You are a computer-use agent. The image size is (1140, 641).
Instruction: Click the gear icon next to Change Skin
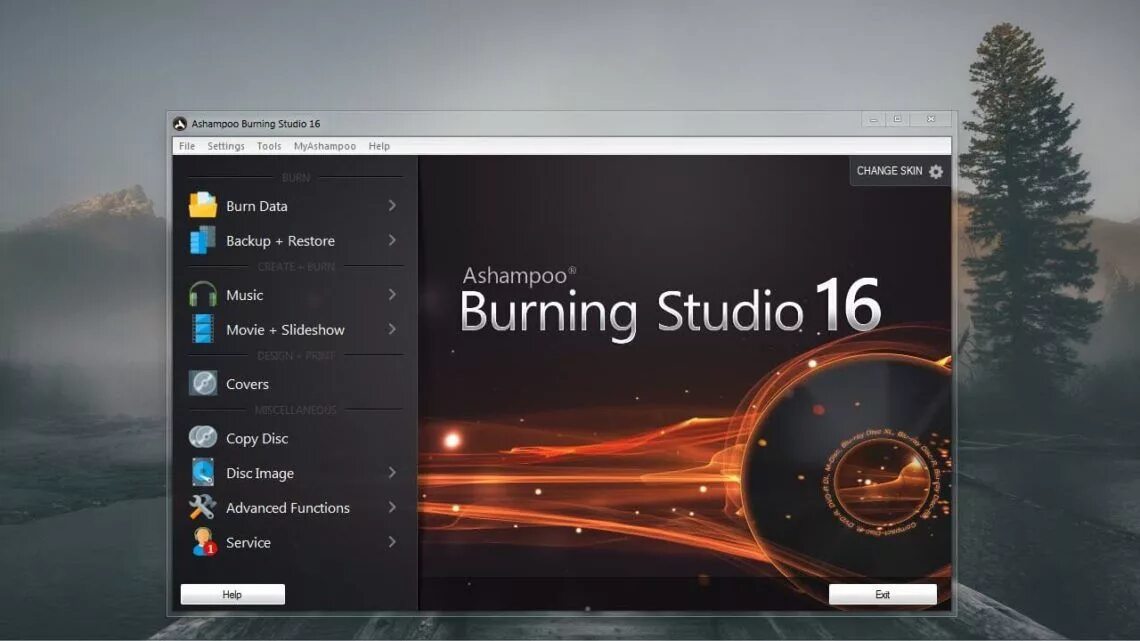(x=935, y=171)
